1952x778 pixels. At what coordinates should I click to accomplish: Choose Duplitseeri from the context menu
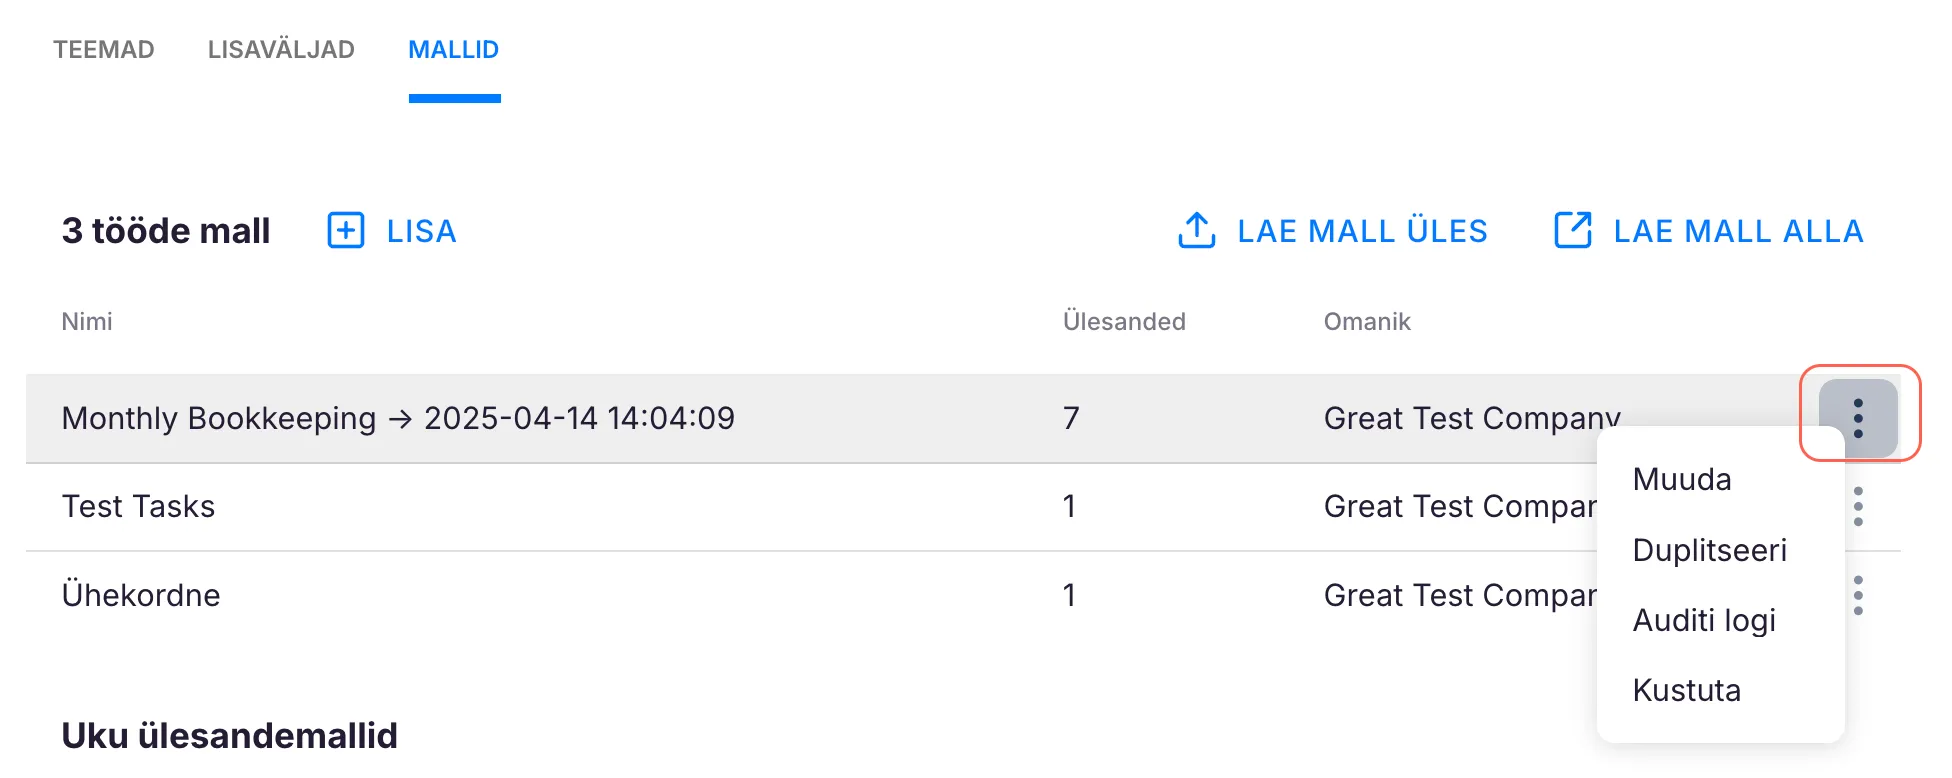click(1709, 551)
